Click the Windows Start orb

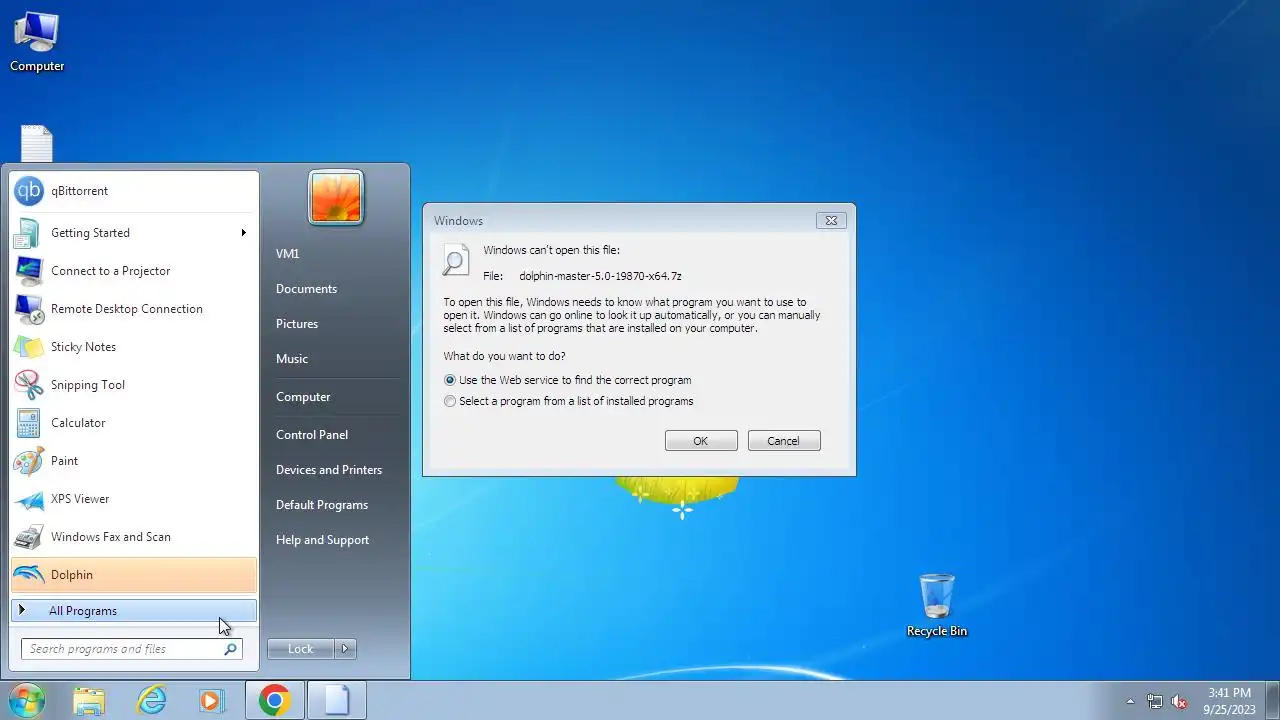tap(26, 700)
